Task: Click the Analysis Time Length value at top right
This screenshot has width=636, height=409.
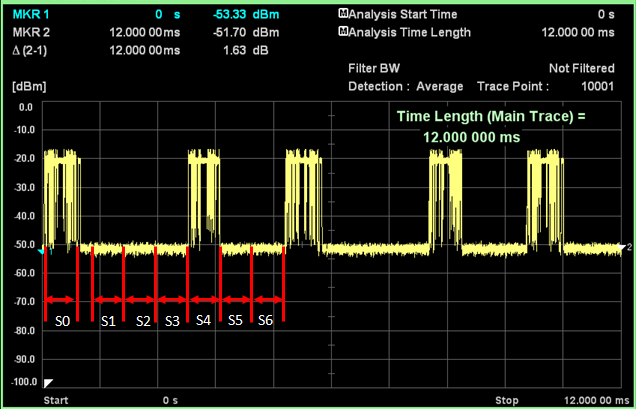Action: pos(578,32)
